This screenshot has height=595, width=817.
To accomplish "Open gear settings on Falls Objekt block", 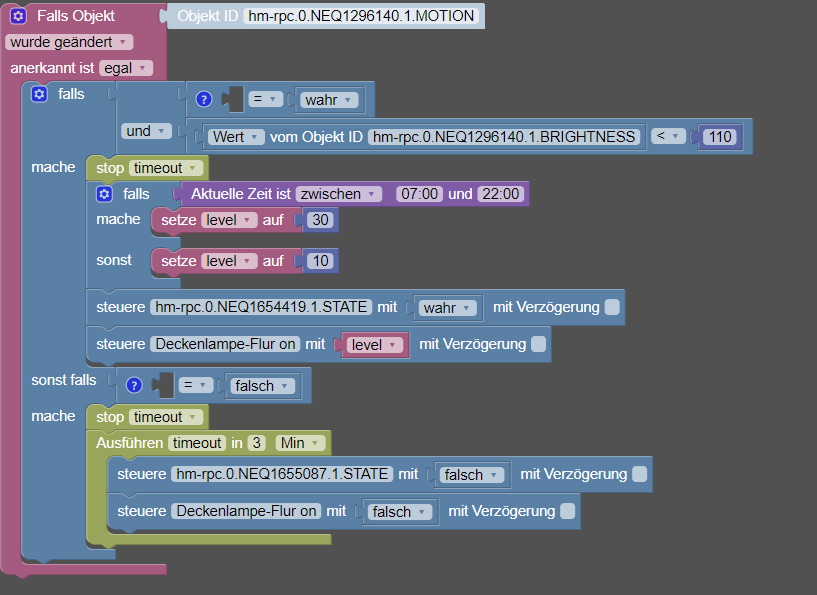I will (18, 16).
